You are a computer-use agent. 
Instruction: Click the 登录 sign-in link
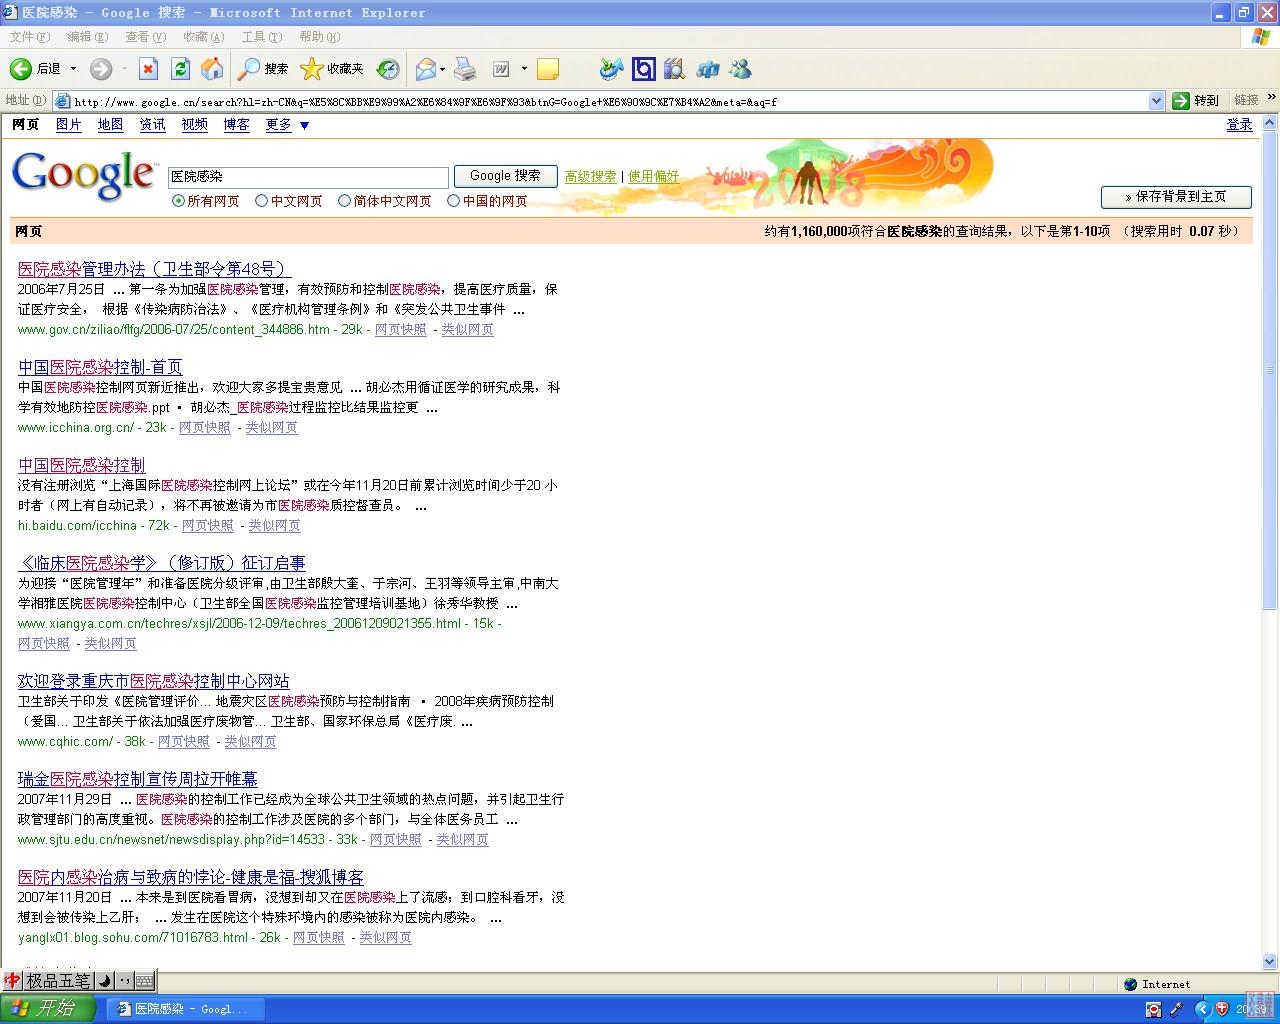click(1239, 125)
